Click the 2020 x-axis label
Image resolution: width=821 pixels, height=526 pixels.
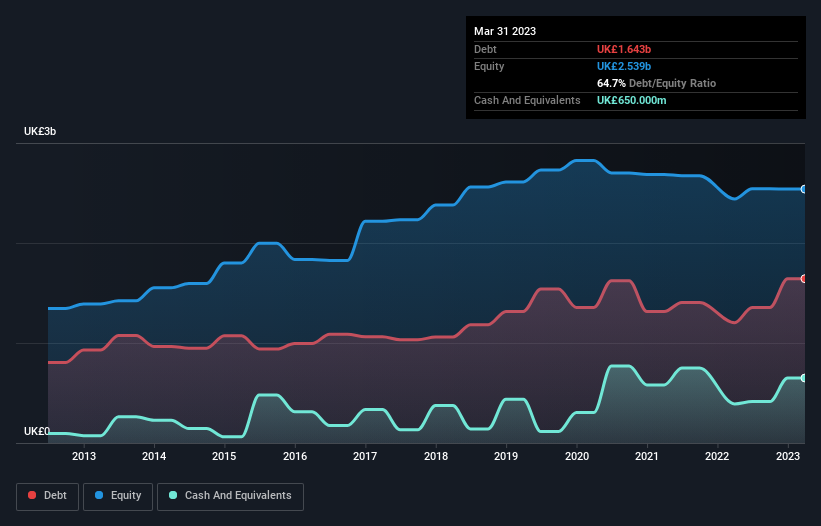point(576,456)
